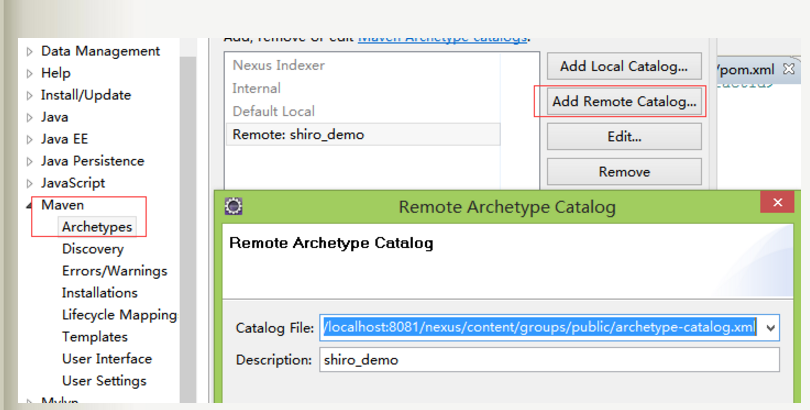The height and width of the screenshot is (410, 810).
Task: Select Java Persistence in the tree
Action: (92, 161)
